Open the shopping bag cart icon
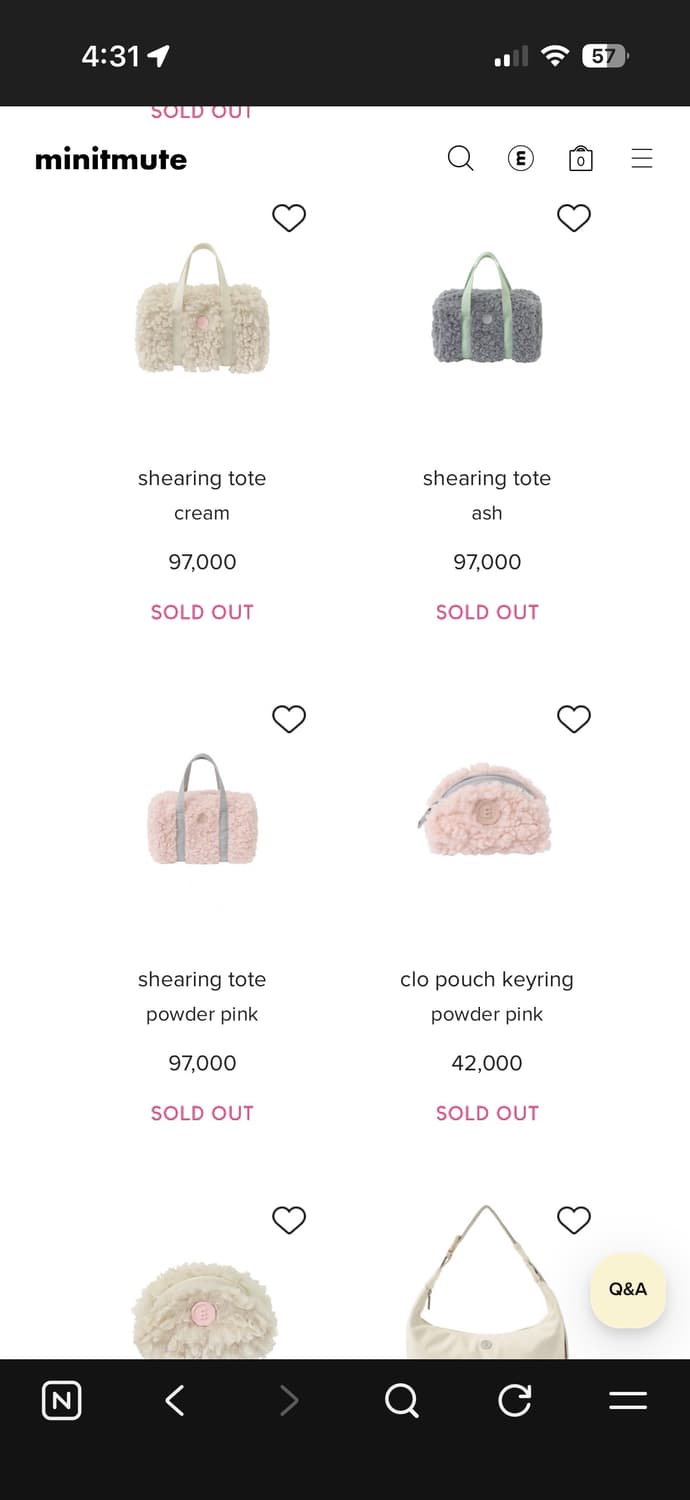Image resolution: width=690 pixels, height=1500 pixels. click(581, 158)
